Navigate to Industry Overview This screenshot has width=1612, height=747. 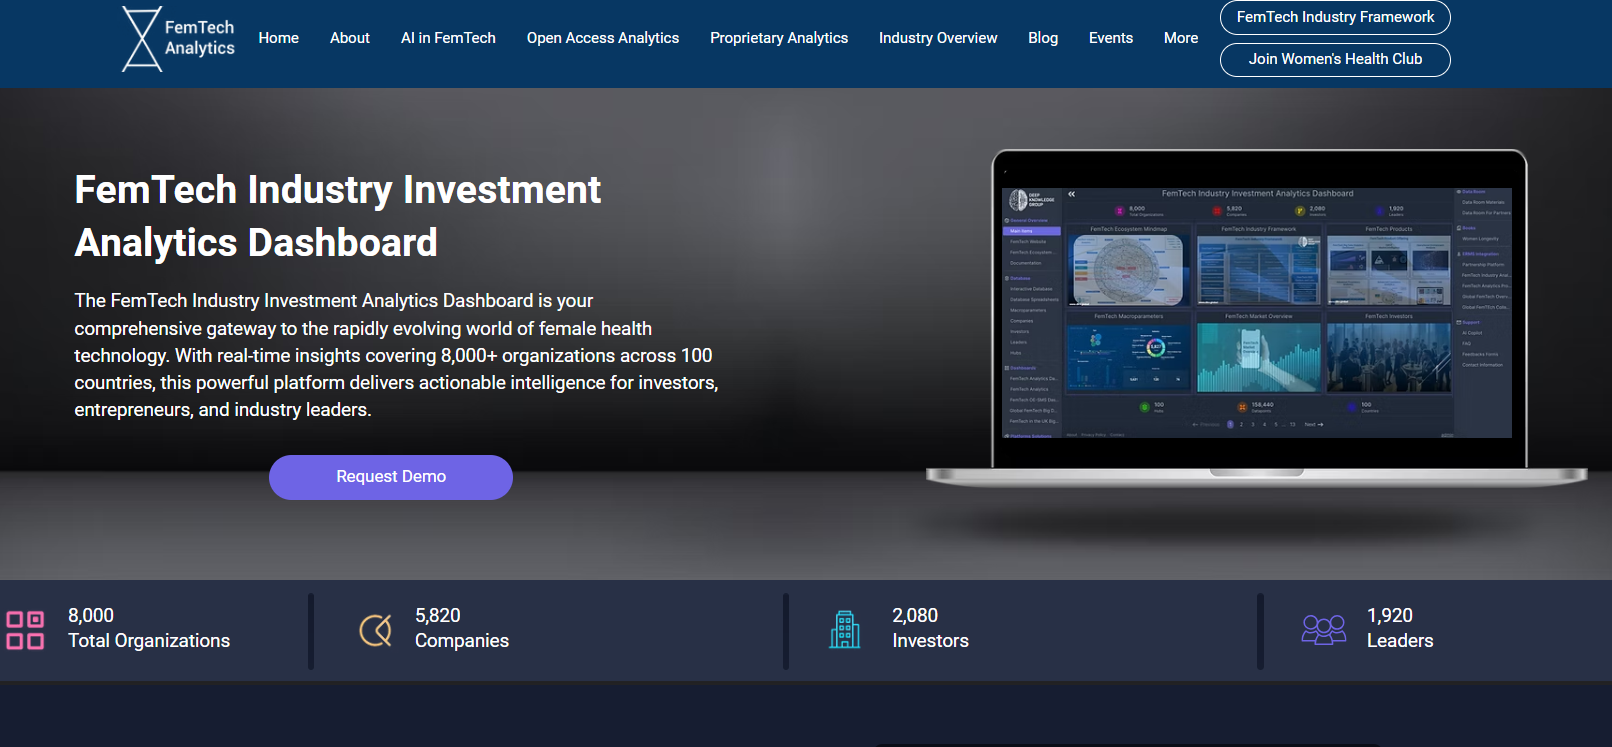pos(937,38)
